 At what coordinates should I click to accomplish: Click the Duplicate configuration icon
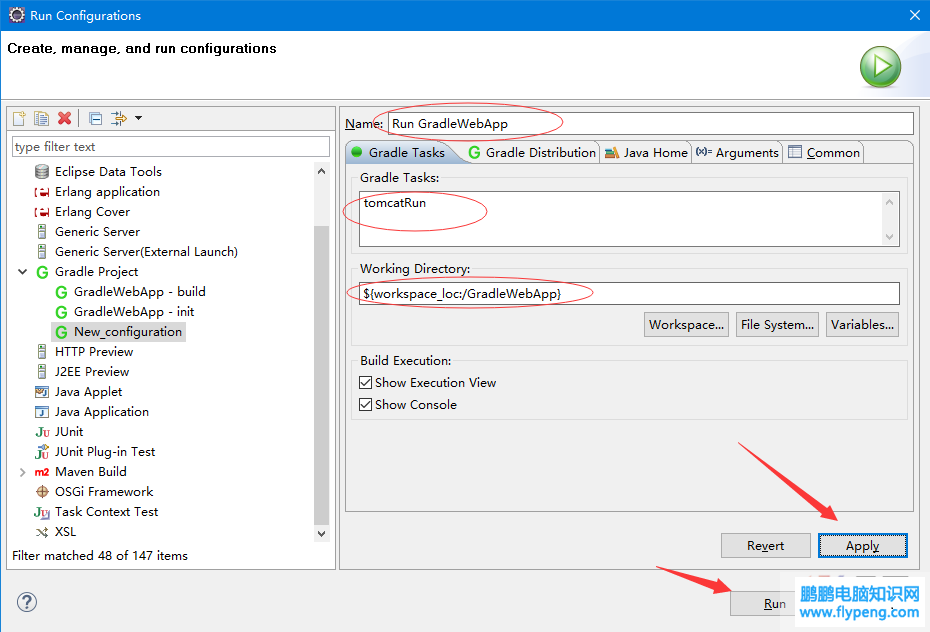pyautogui.click(x=42, y=119)
